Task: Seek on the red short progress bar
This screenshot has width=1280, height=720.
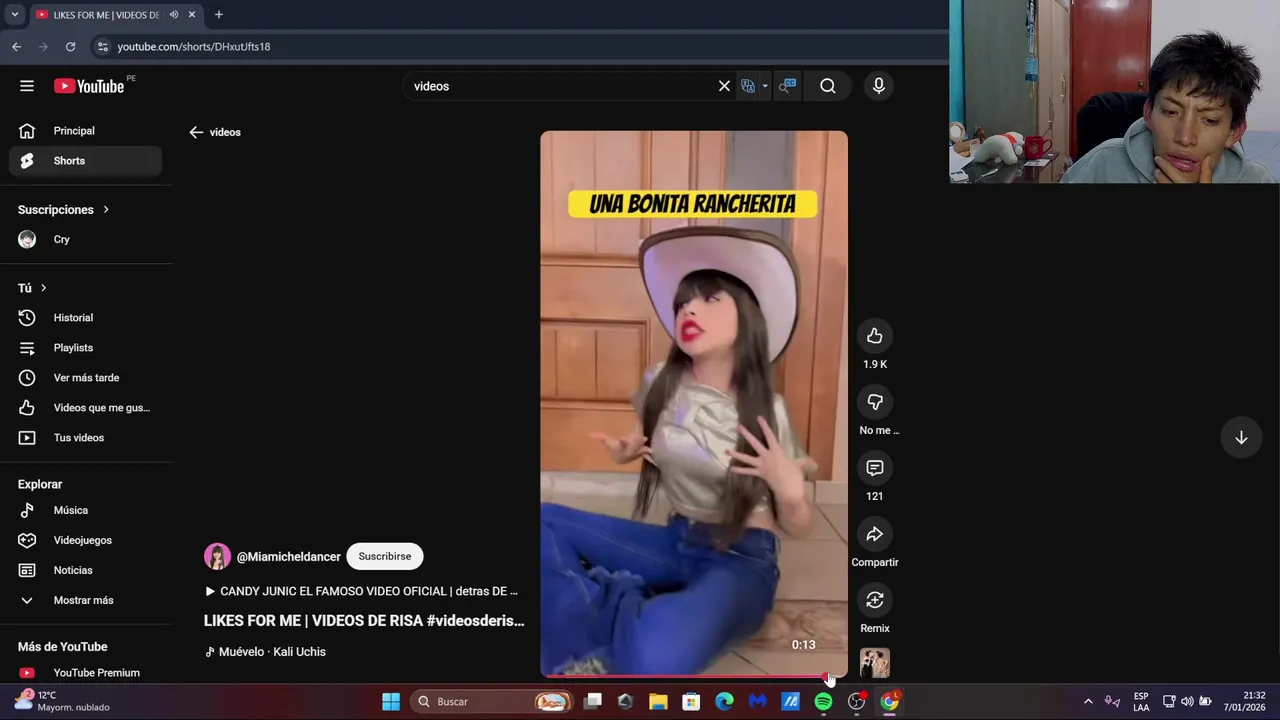Action: (694, 677)
